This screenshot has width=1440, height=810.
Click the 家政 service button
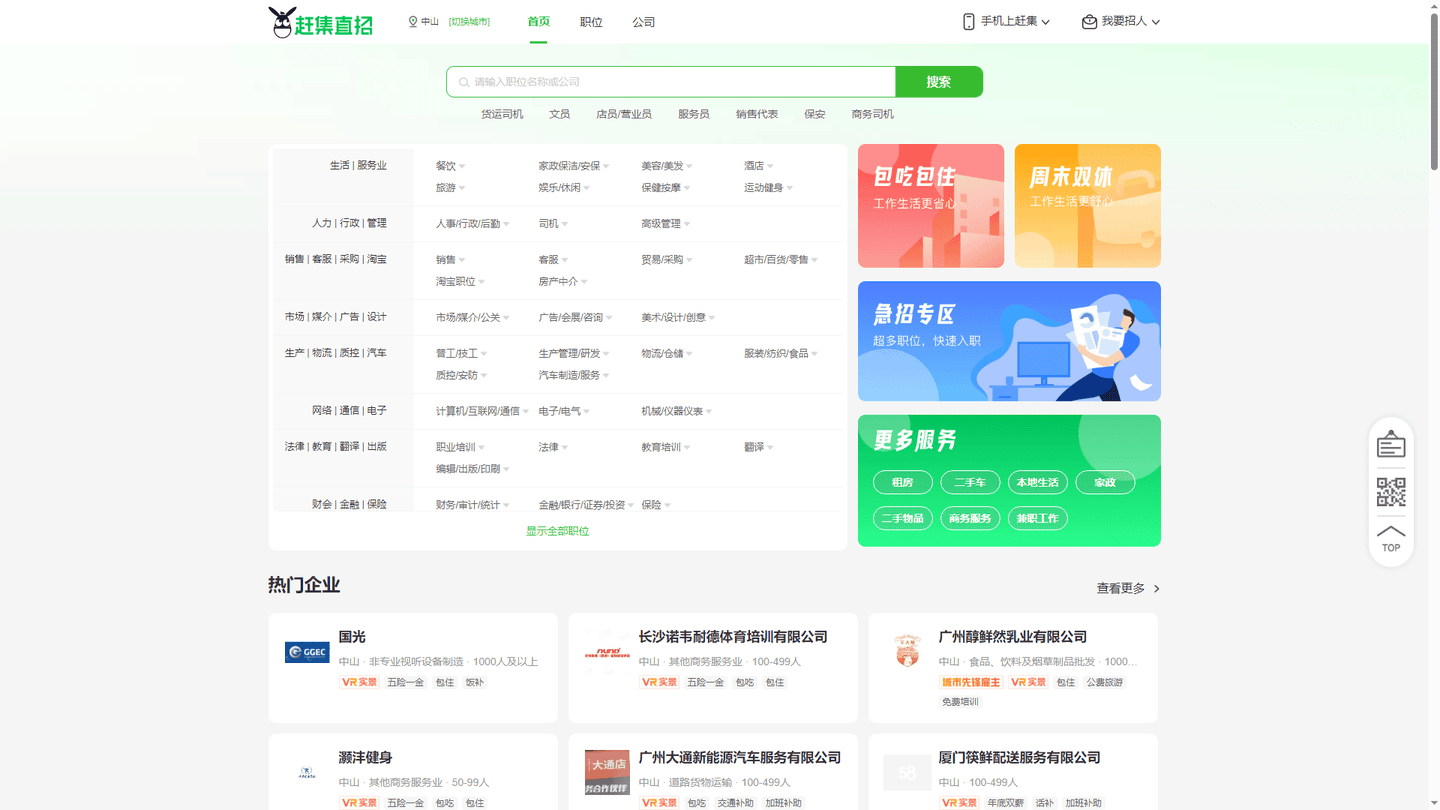click(x=1105, y=483)
